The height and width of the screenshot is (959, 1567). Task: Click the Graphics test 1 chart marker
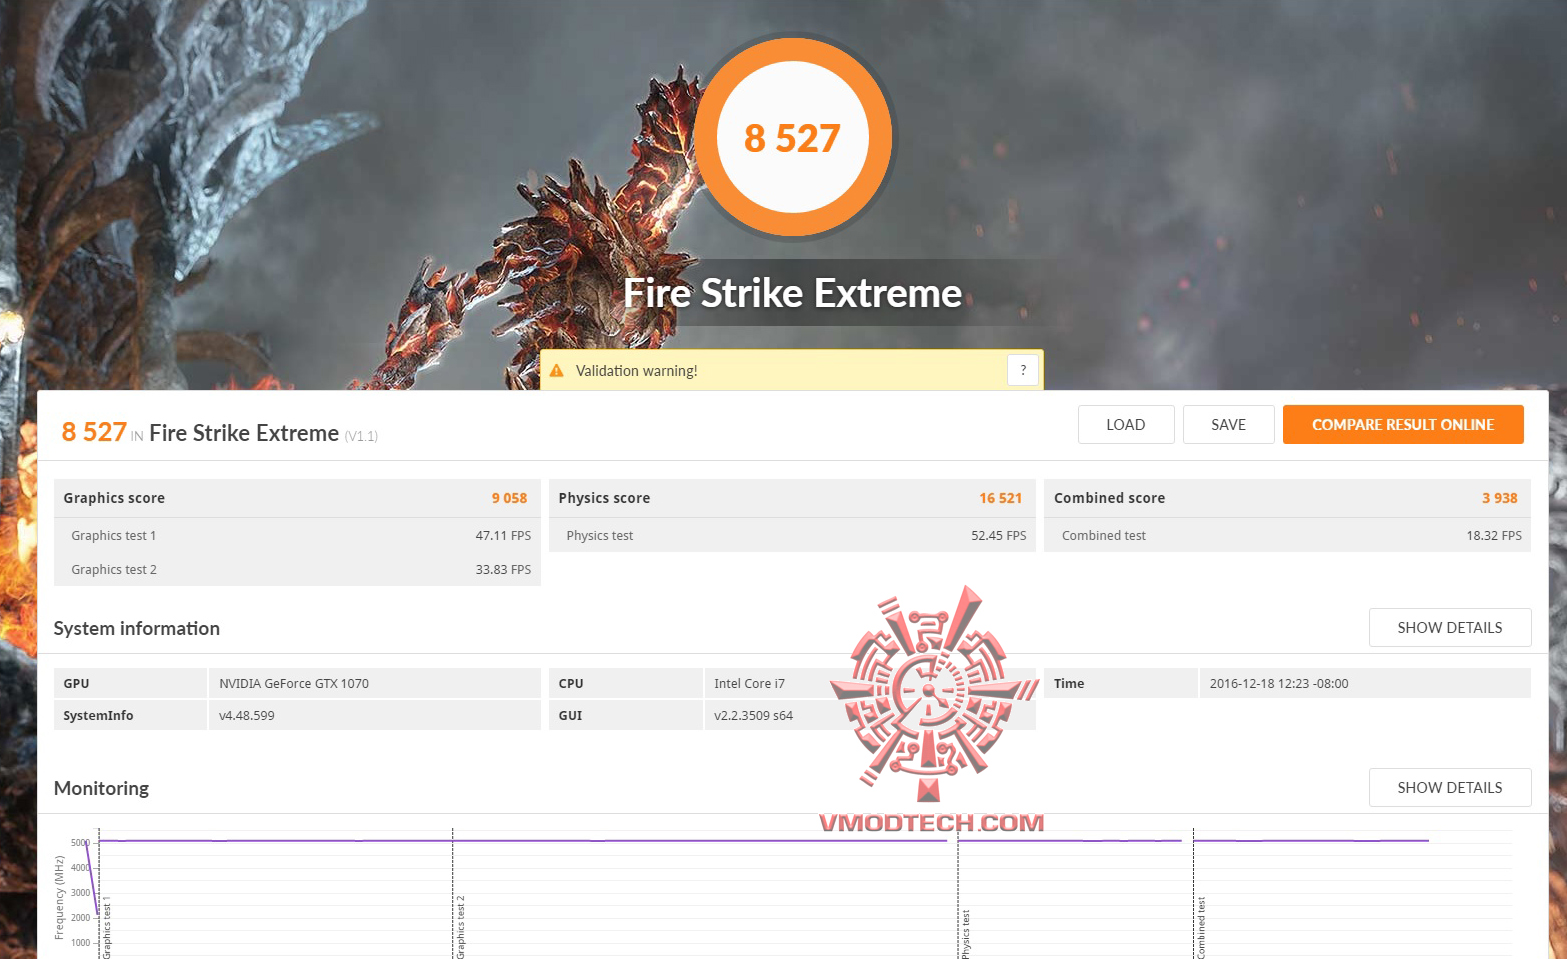[107, 930]
